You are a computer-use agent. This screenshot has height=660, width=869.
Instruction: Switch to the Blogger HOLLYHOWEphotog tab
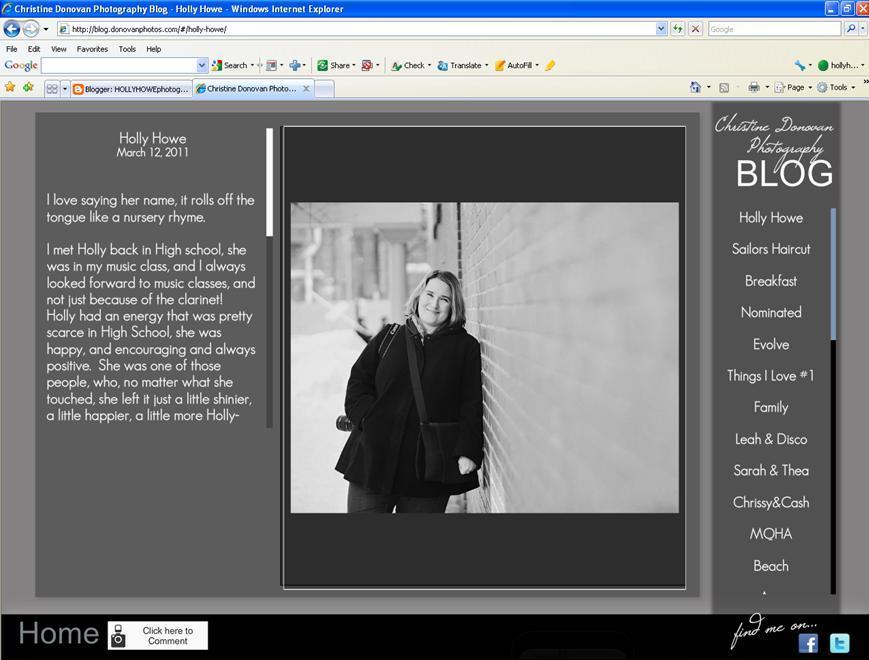pyautogui.click(x=131, y=89)
